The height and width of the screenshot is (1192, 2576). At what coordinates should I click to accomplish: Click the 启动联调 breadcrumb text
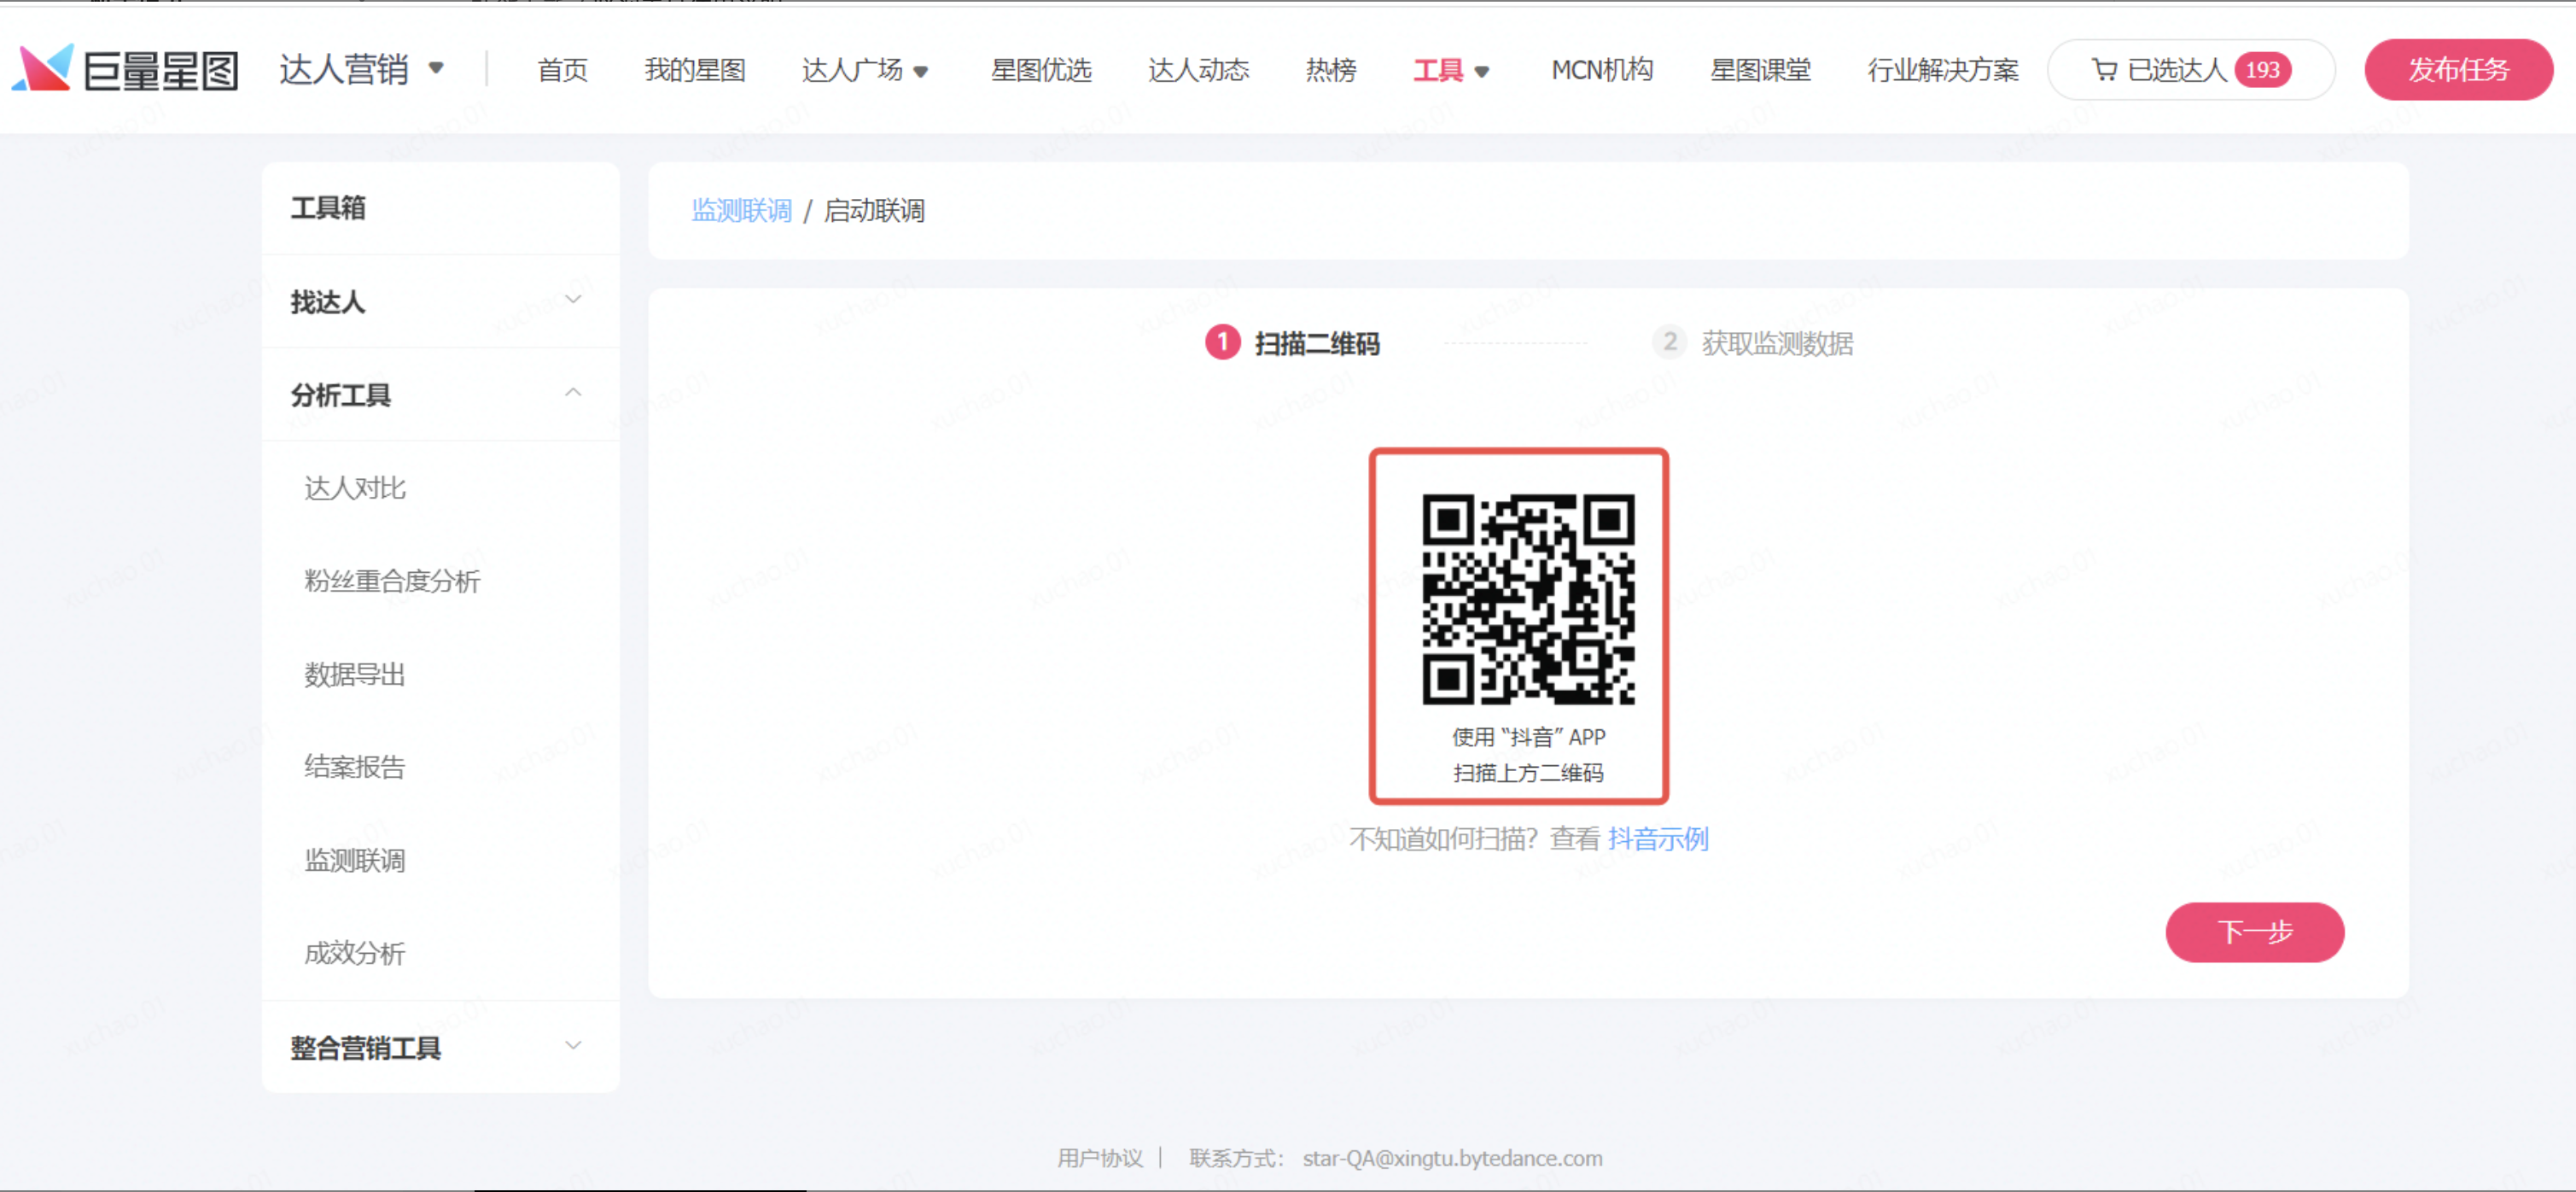point(874,211)
